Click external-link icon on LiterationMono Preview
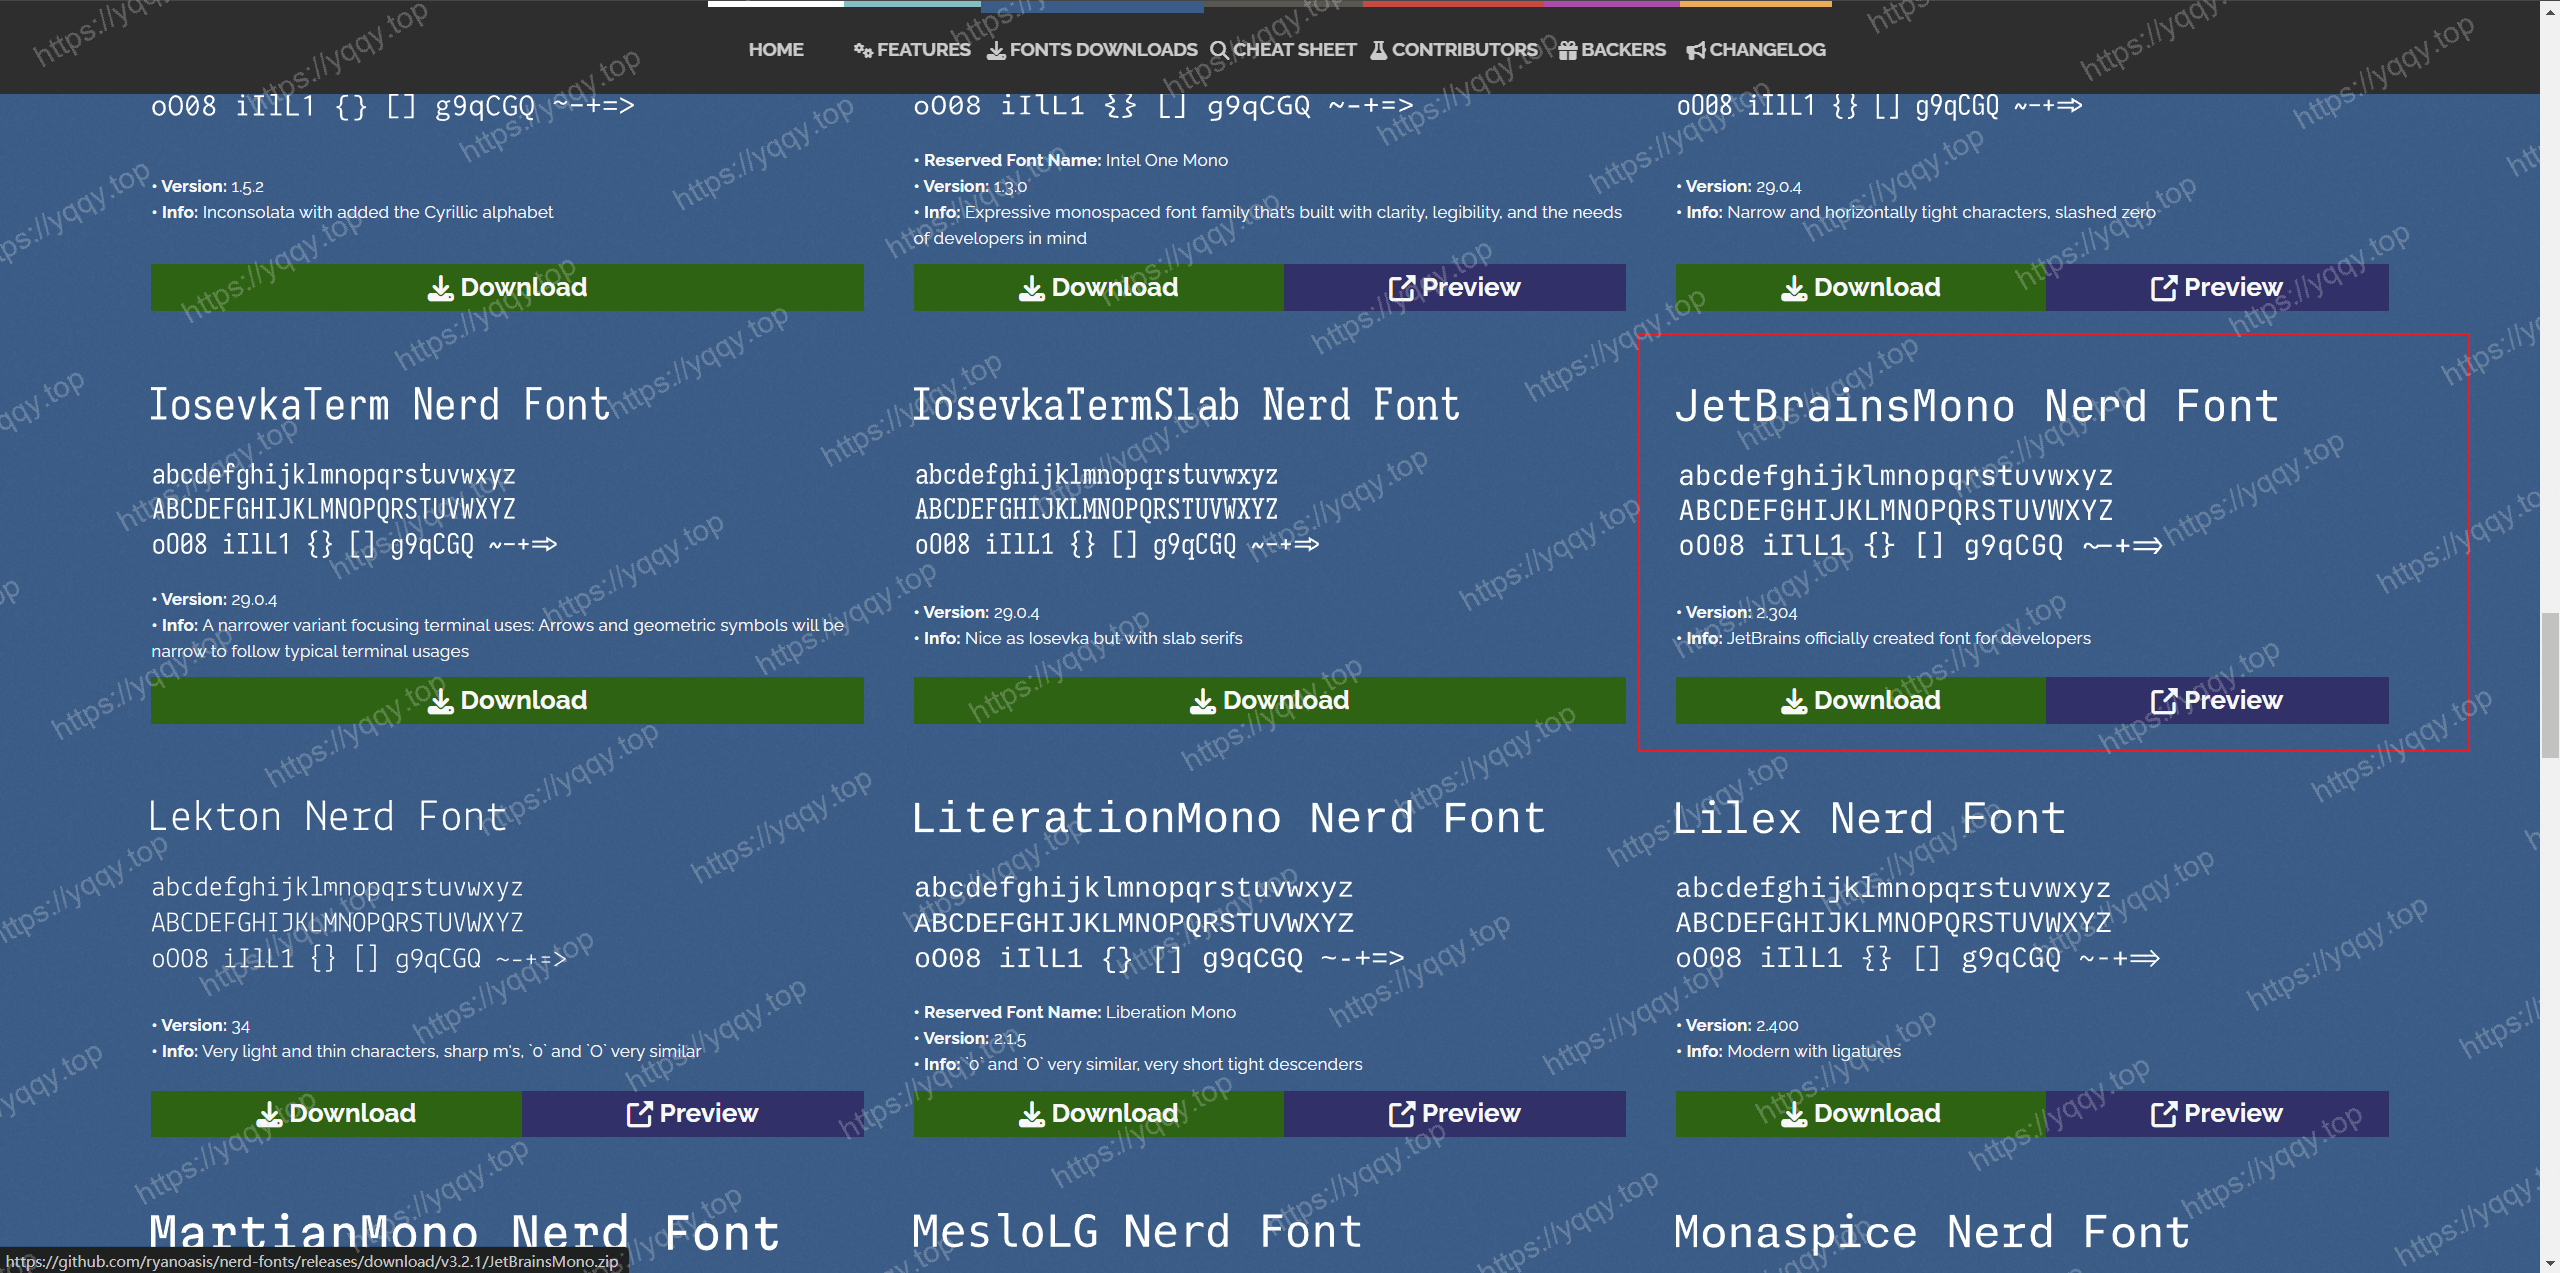The image size is (2560, 1273). coord(1401,1115)
